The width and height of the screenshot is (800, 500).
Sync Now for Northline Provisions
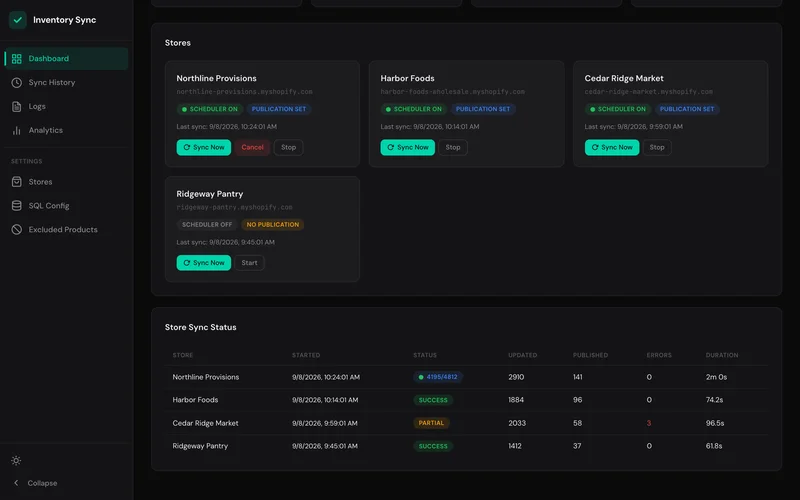pos(204,147)
